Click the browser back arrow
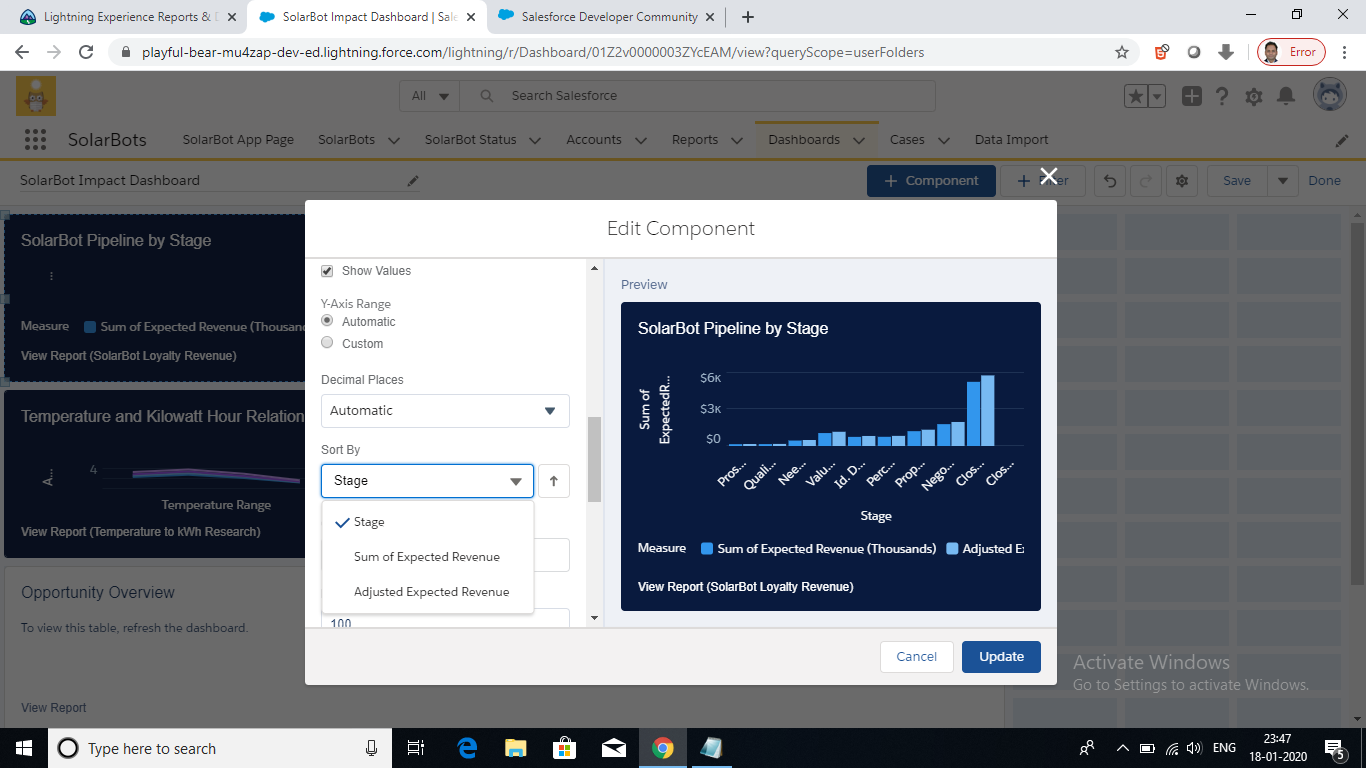 click(x=22, y=52)
